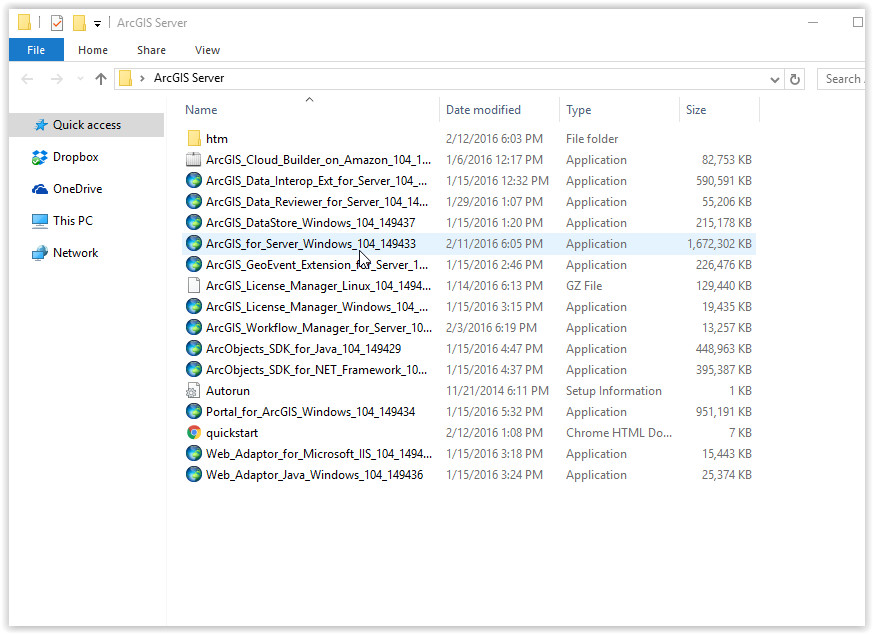
Task: Open the recent locations dropdown arrow
Action: [x=80, y=79]
